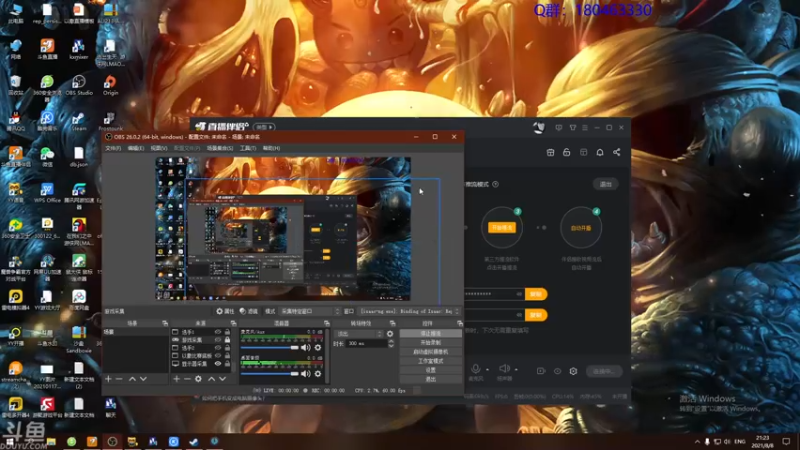The height and width of the screenshot is (450, 800).
Task: Pop out the Scene Transitions dock
Action: (x=392, y=323)
